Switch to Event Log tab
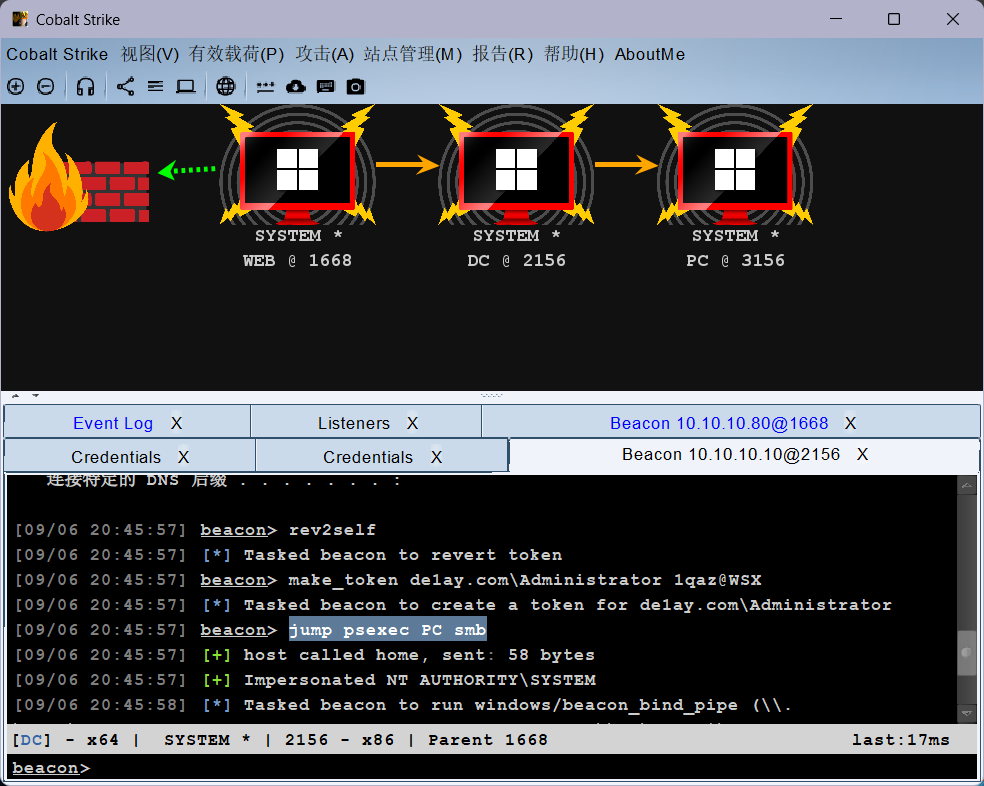 (113, 423)
